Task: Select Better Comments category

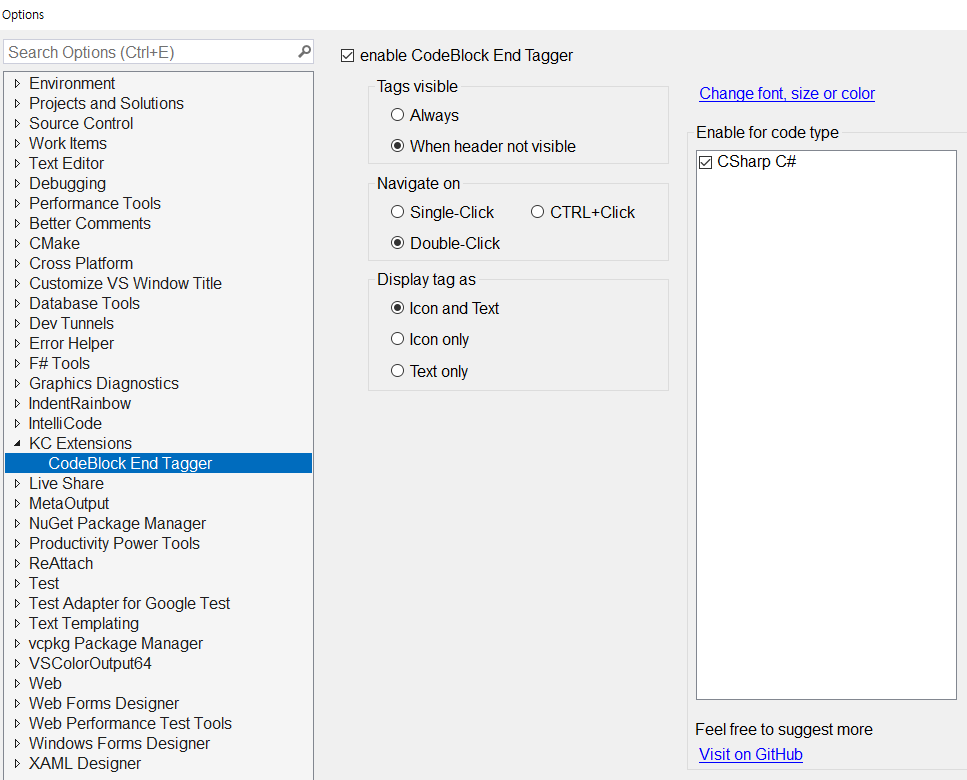Action: click(x=90, y=223)
